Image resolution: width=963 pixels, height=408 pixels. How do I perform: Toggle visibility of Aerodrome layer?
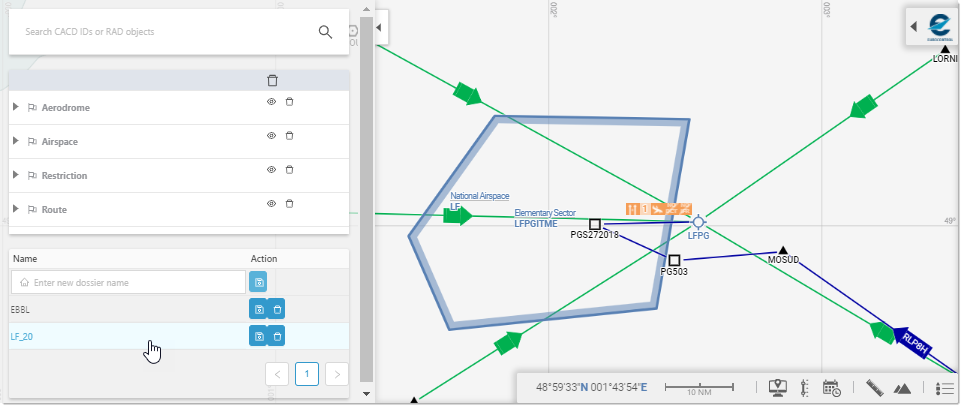[271, 102]
